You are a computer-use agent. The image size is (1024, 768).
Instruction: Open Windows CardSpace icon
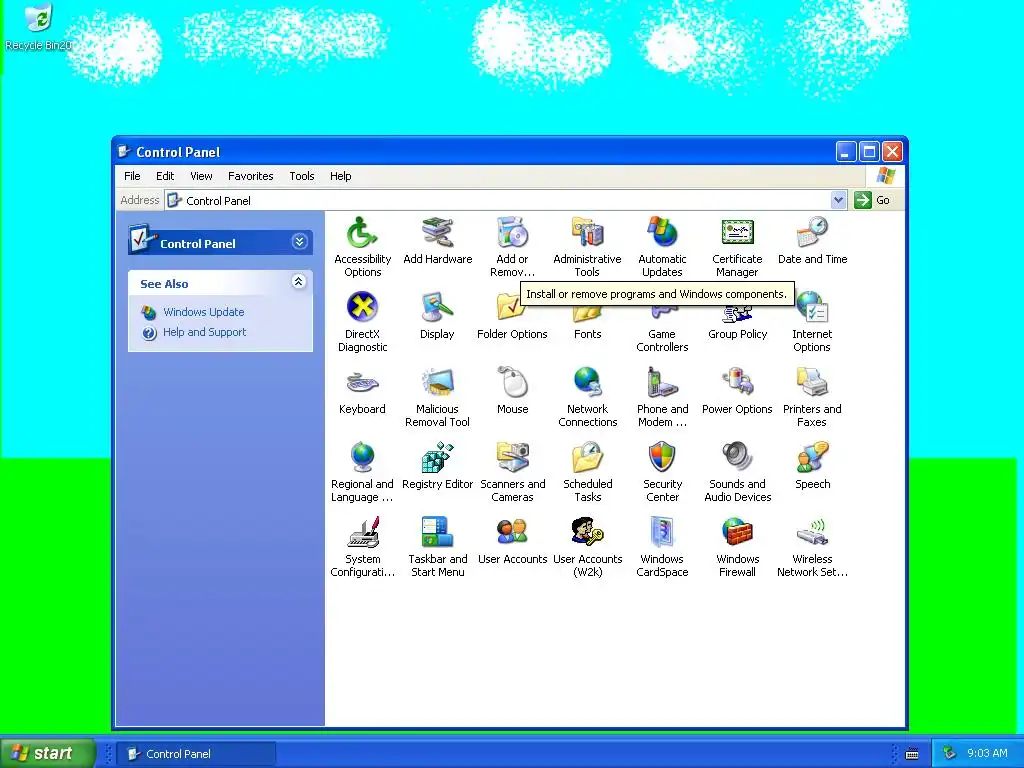tap(662, 533)
